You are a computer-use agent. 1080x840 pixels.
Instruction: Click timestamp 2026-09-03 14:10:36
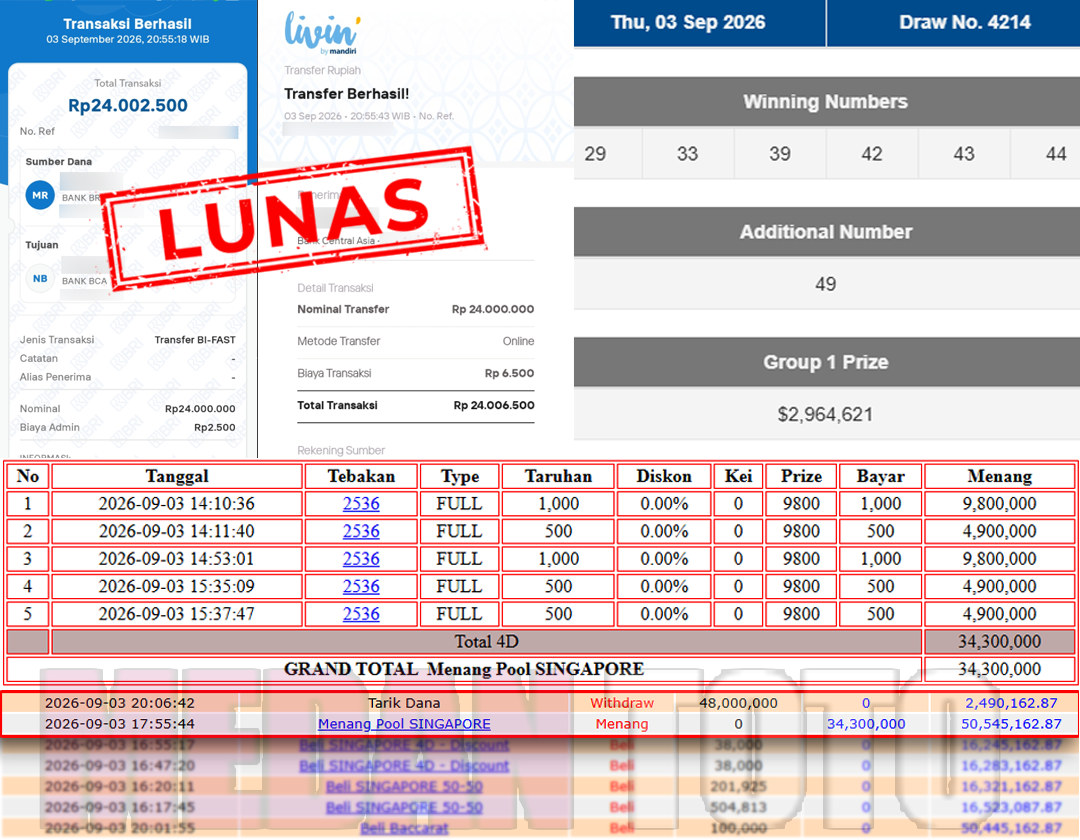point(177,503)
